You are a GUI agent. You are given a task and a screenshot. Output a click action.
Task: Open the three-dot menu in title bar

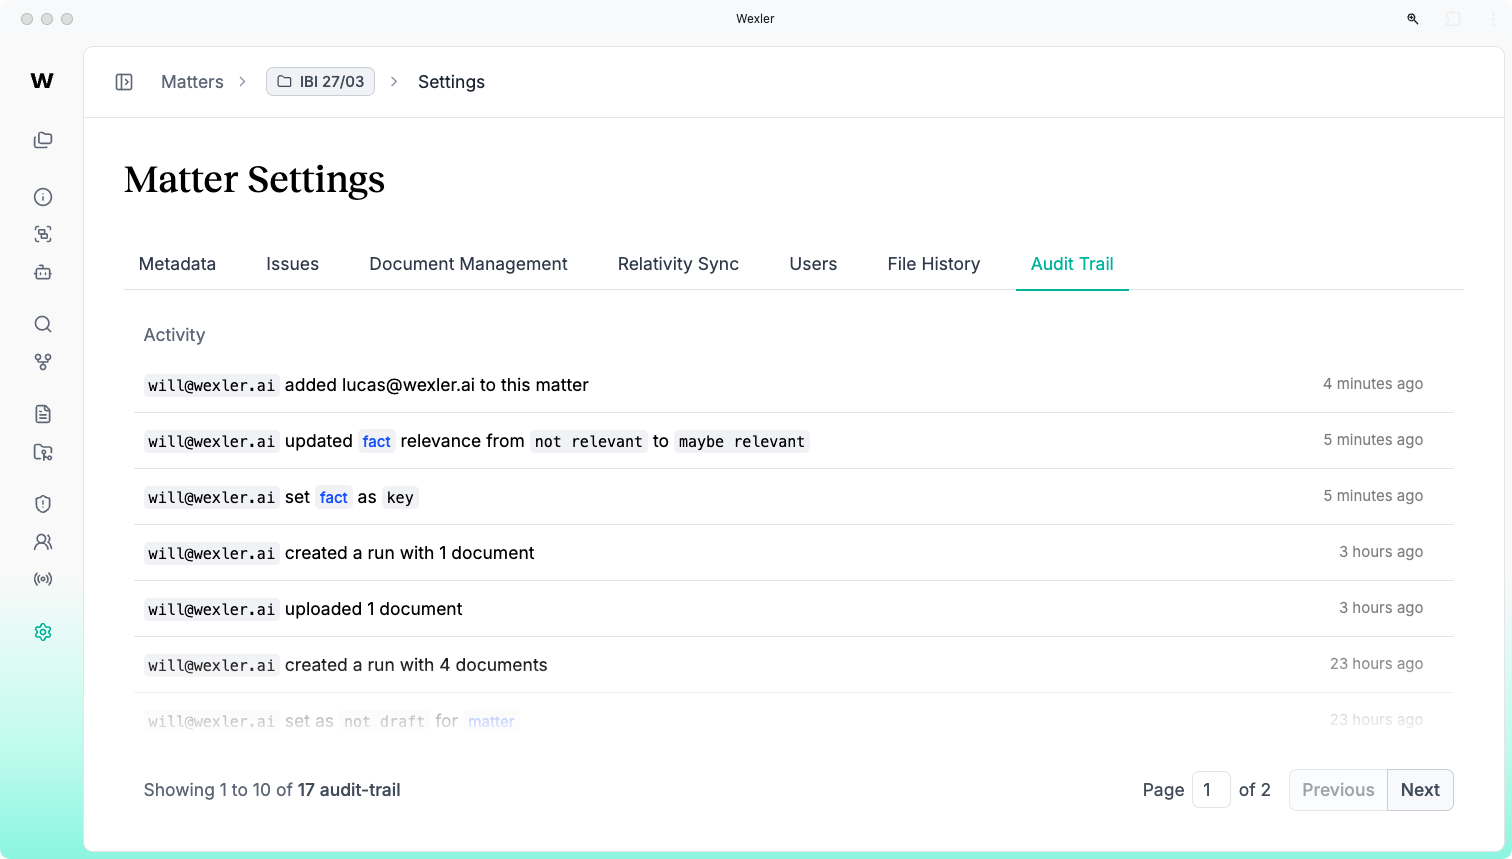(1493, 19)
